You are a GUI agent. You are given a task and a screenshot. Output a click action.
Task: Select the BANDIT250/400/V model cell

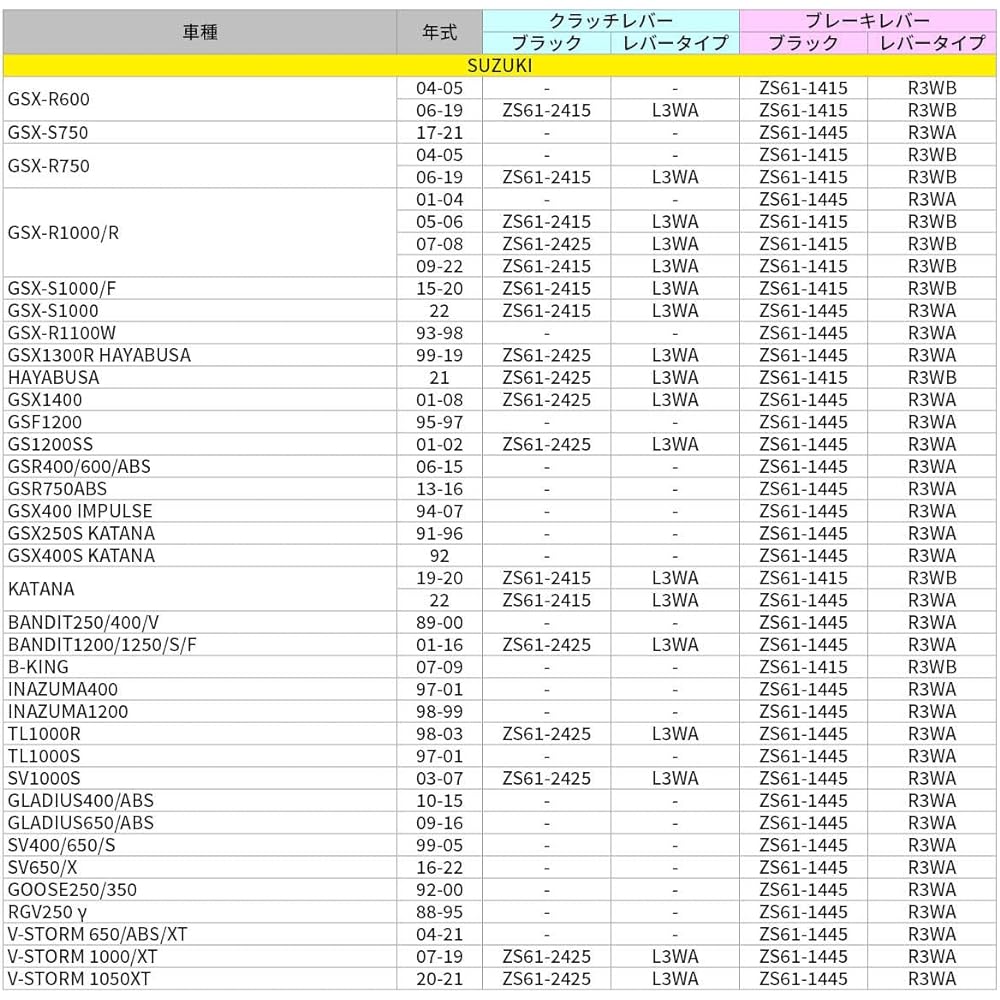(x=200, y=622)
